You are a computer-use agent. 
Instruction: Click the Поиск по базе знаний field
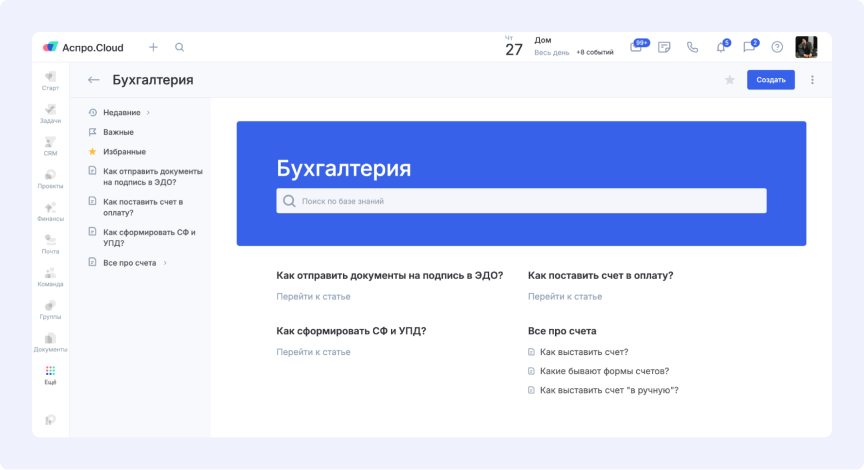coord(521,201)
